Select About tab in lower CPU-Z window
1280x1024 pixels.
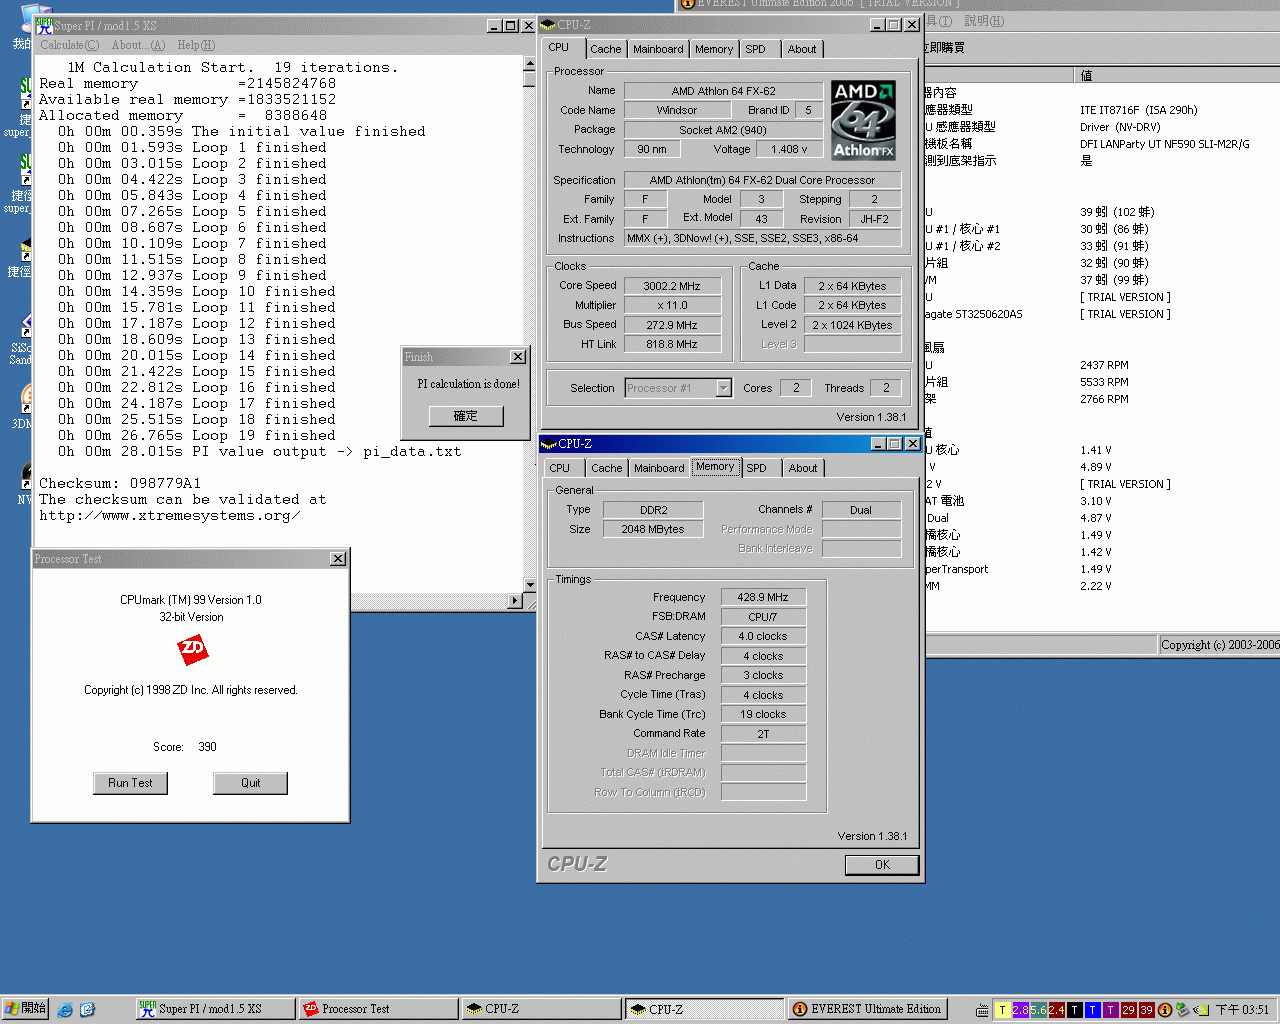(x=803, y=468)
